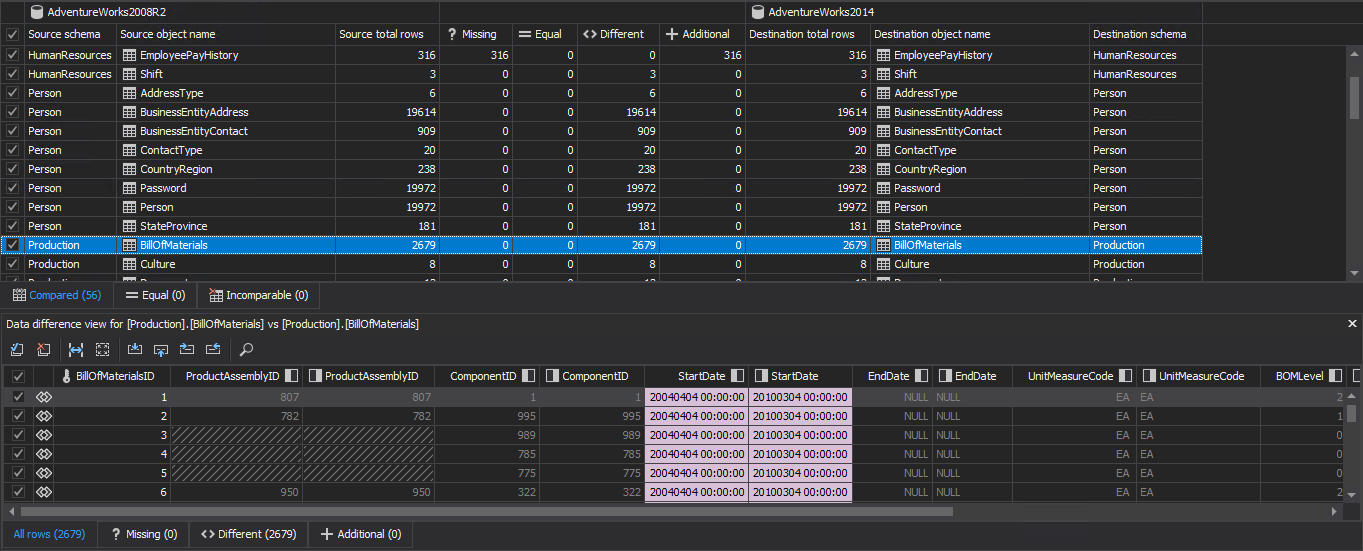
Task: Select the BusinessEntityAddress source object cell
Action: [x=226, y=112]
